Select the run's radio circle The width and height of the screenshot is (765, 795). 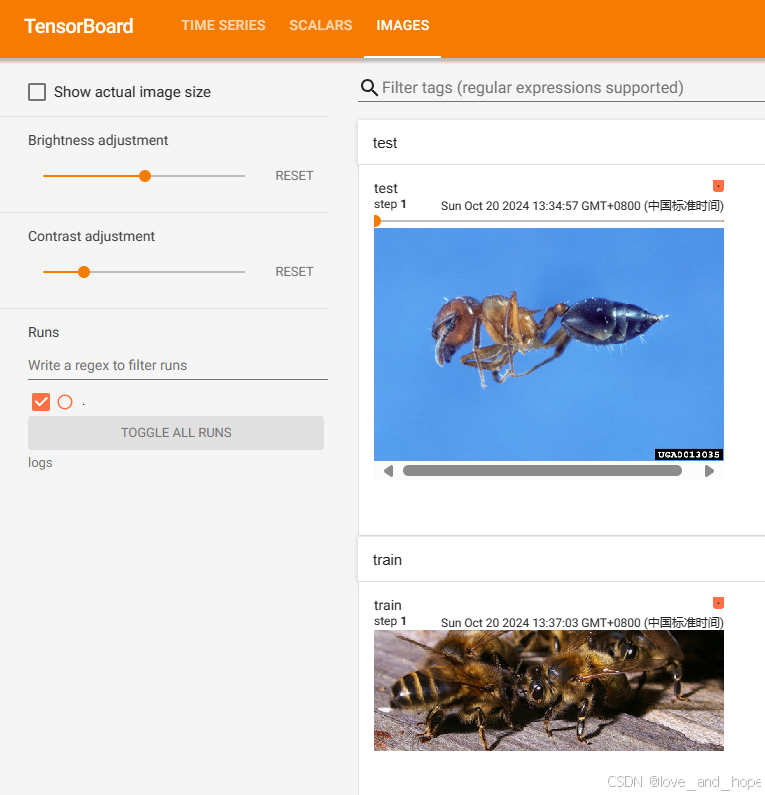(x=65, y=402)
